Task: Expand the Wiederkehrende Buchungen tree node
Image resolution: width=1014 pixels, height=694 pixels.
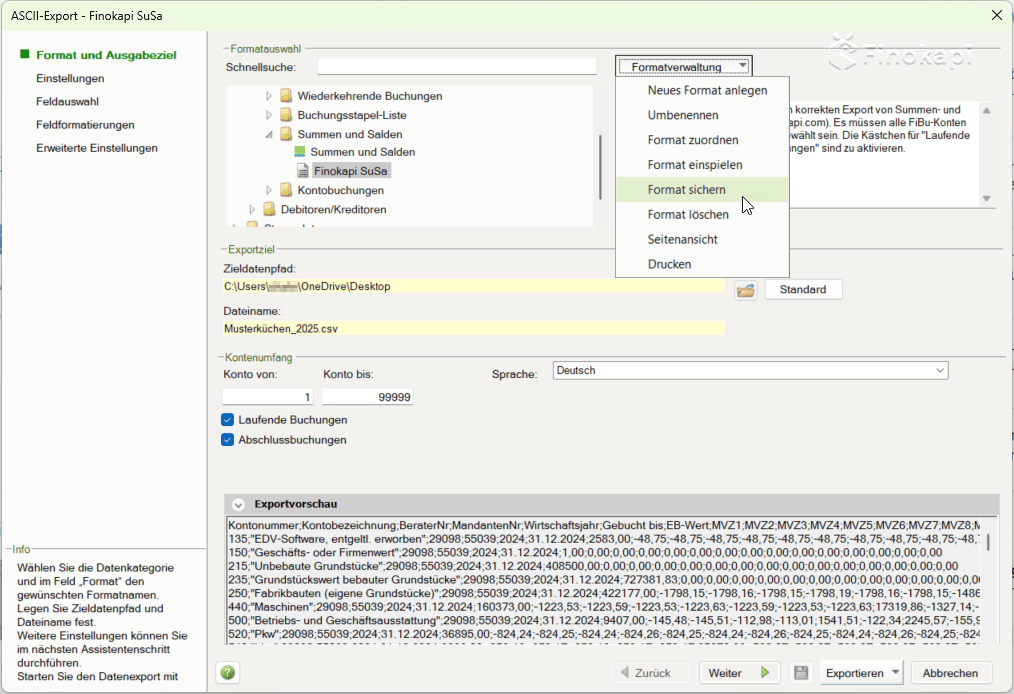Action: (269, 96)
